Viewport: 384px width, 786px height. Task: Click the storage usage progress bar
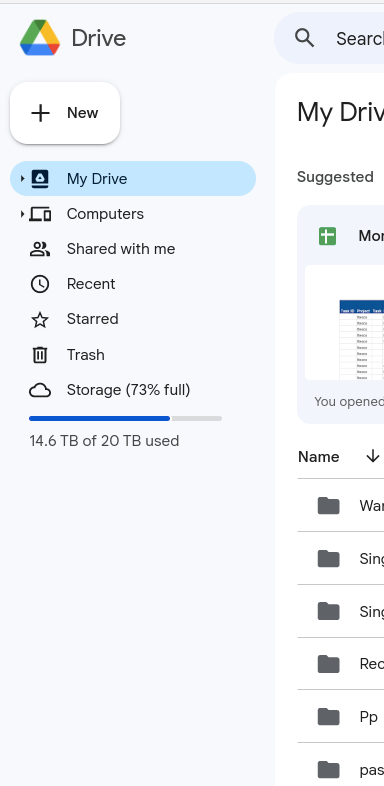pyautogui.click(x=125, y=418)
